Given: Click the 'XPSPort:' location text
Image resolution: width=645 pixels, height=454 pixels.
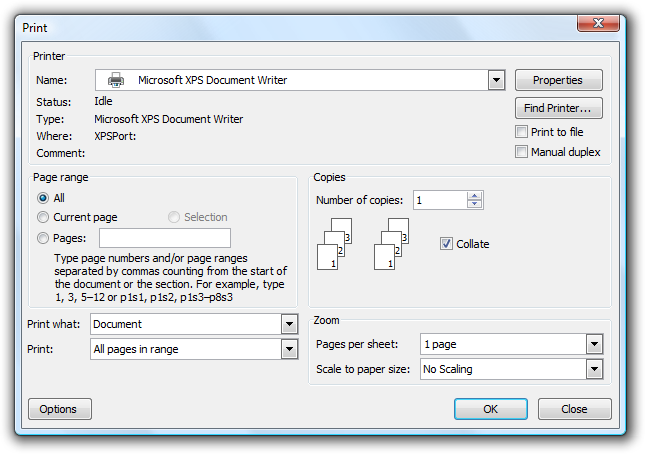Looking at the screenshot, I should (115, 136).
